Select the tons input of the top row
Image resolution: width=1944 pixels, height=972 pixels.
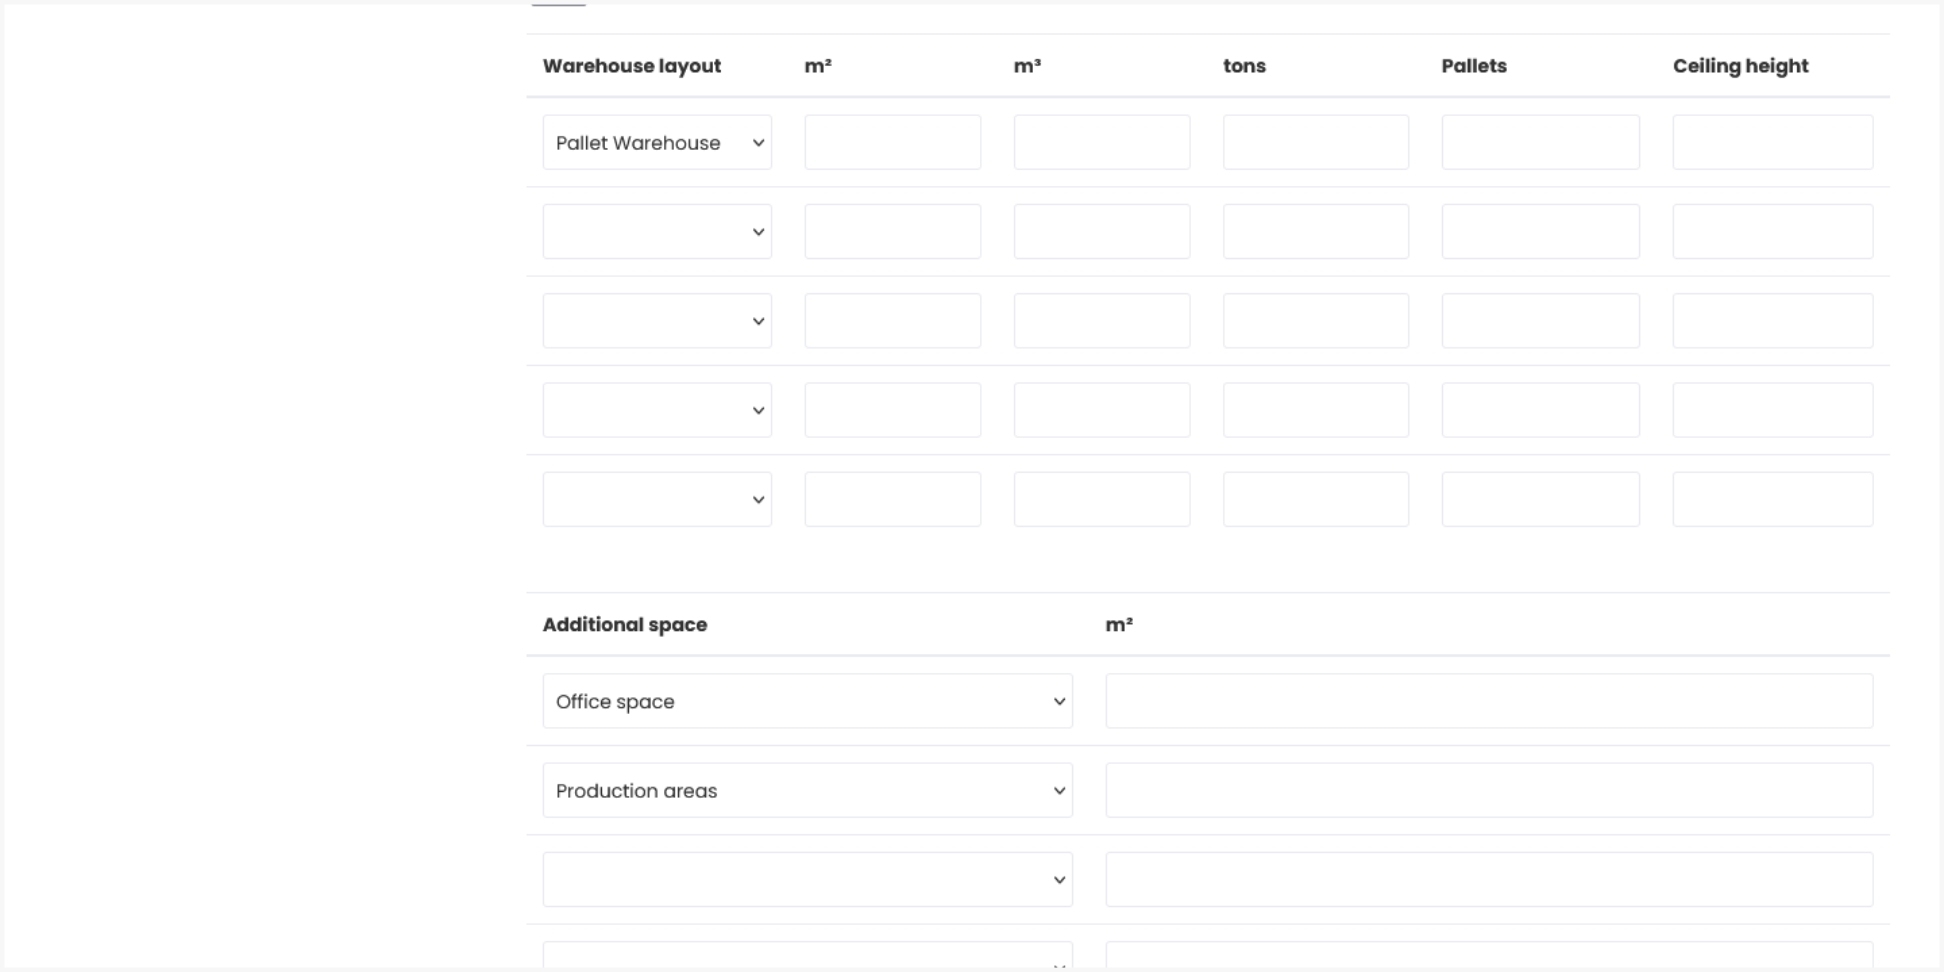1315,142
